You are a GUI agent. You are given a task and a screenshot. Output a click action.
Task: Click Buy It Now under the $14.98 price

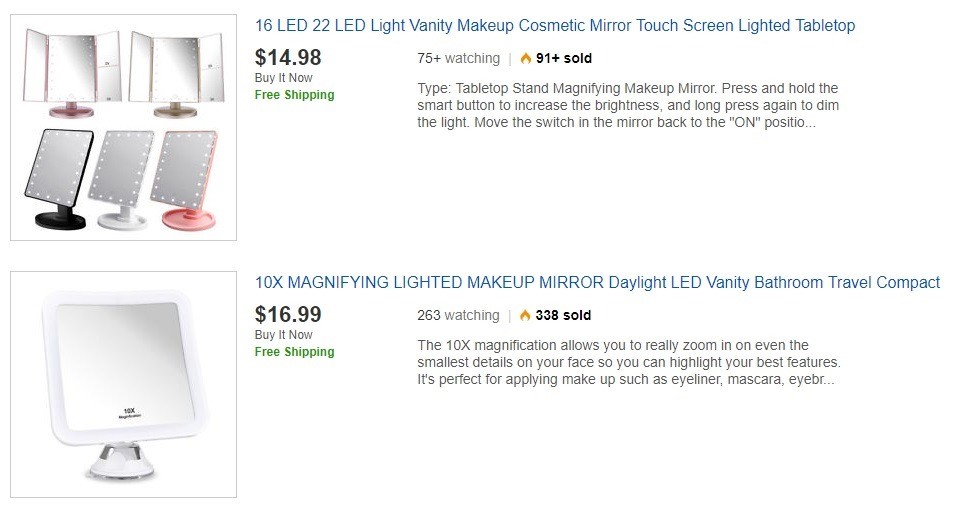(x=283, y=78)
